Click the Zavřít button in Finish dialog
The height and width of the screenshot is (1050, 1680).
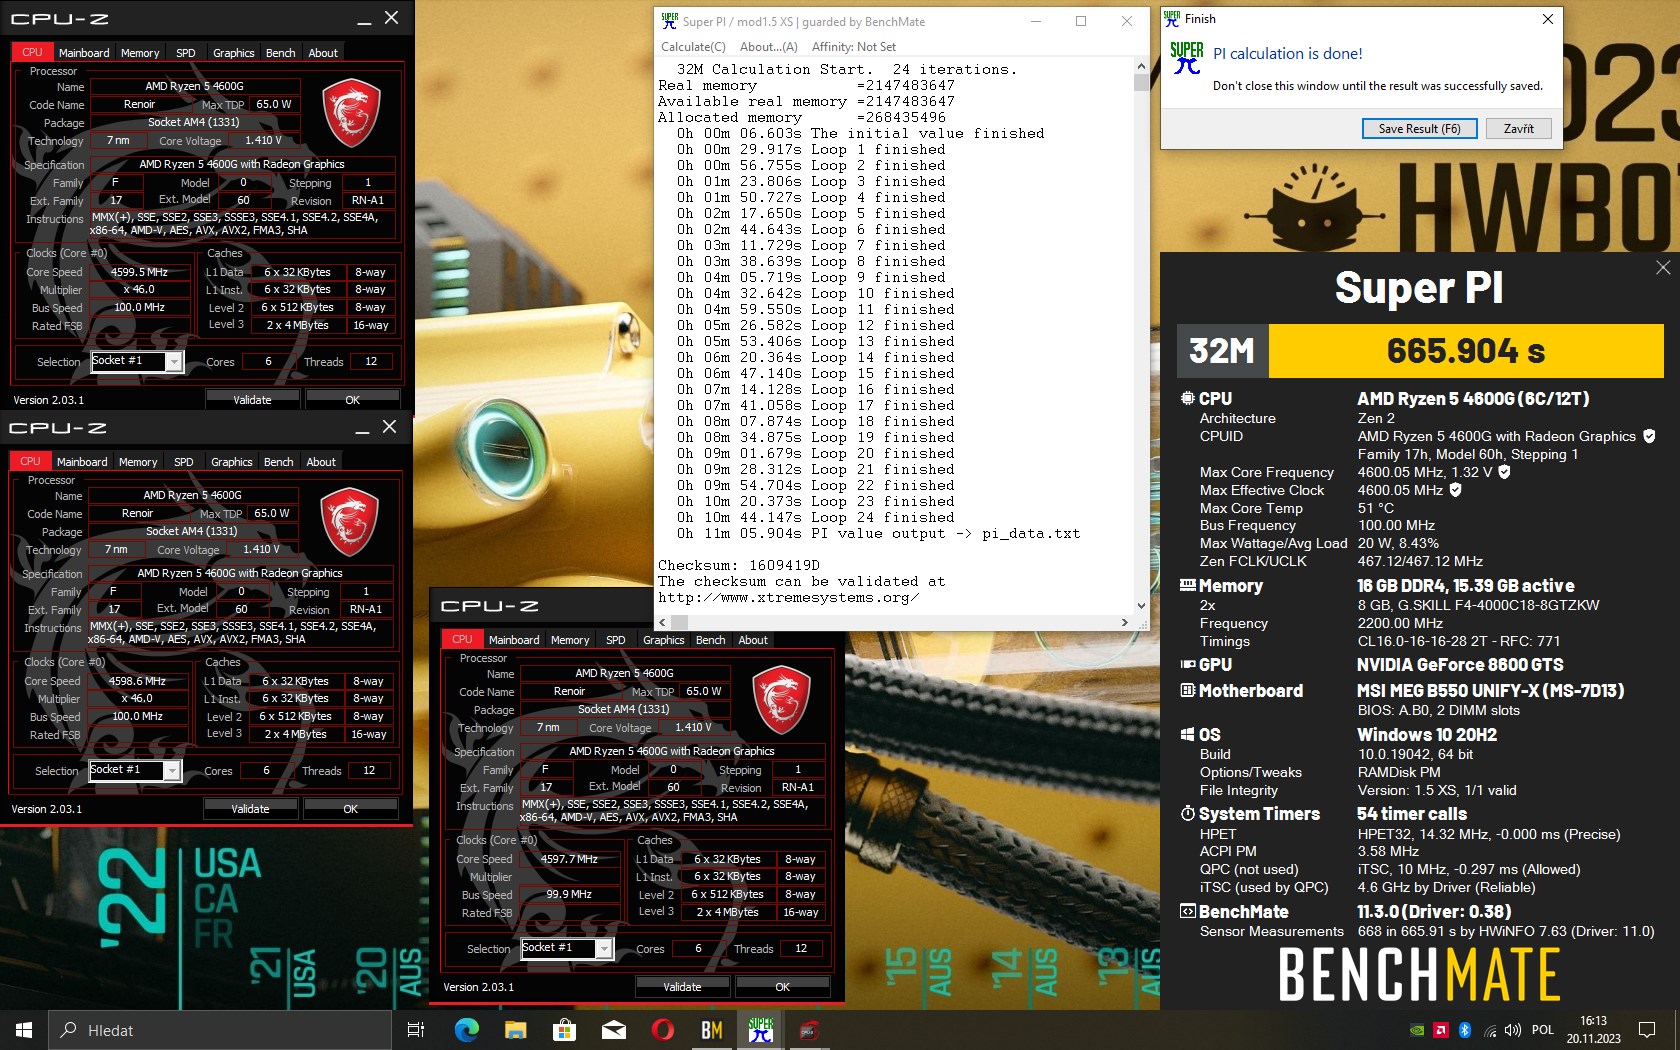click(1518, 129)
